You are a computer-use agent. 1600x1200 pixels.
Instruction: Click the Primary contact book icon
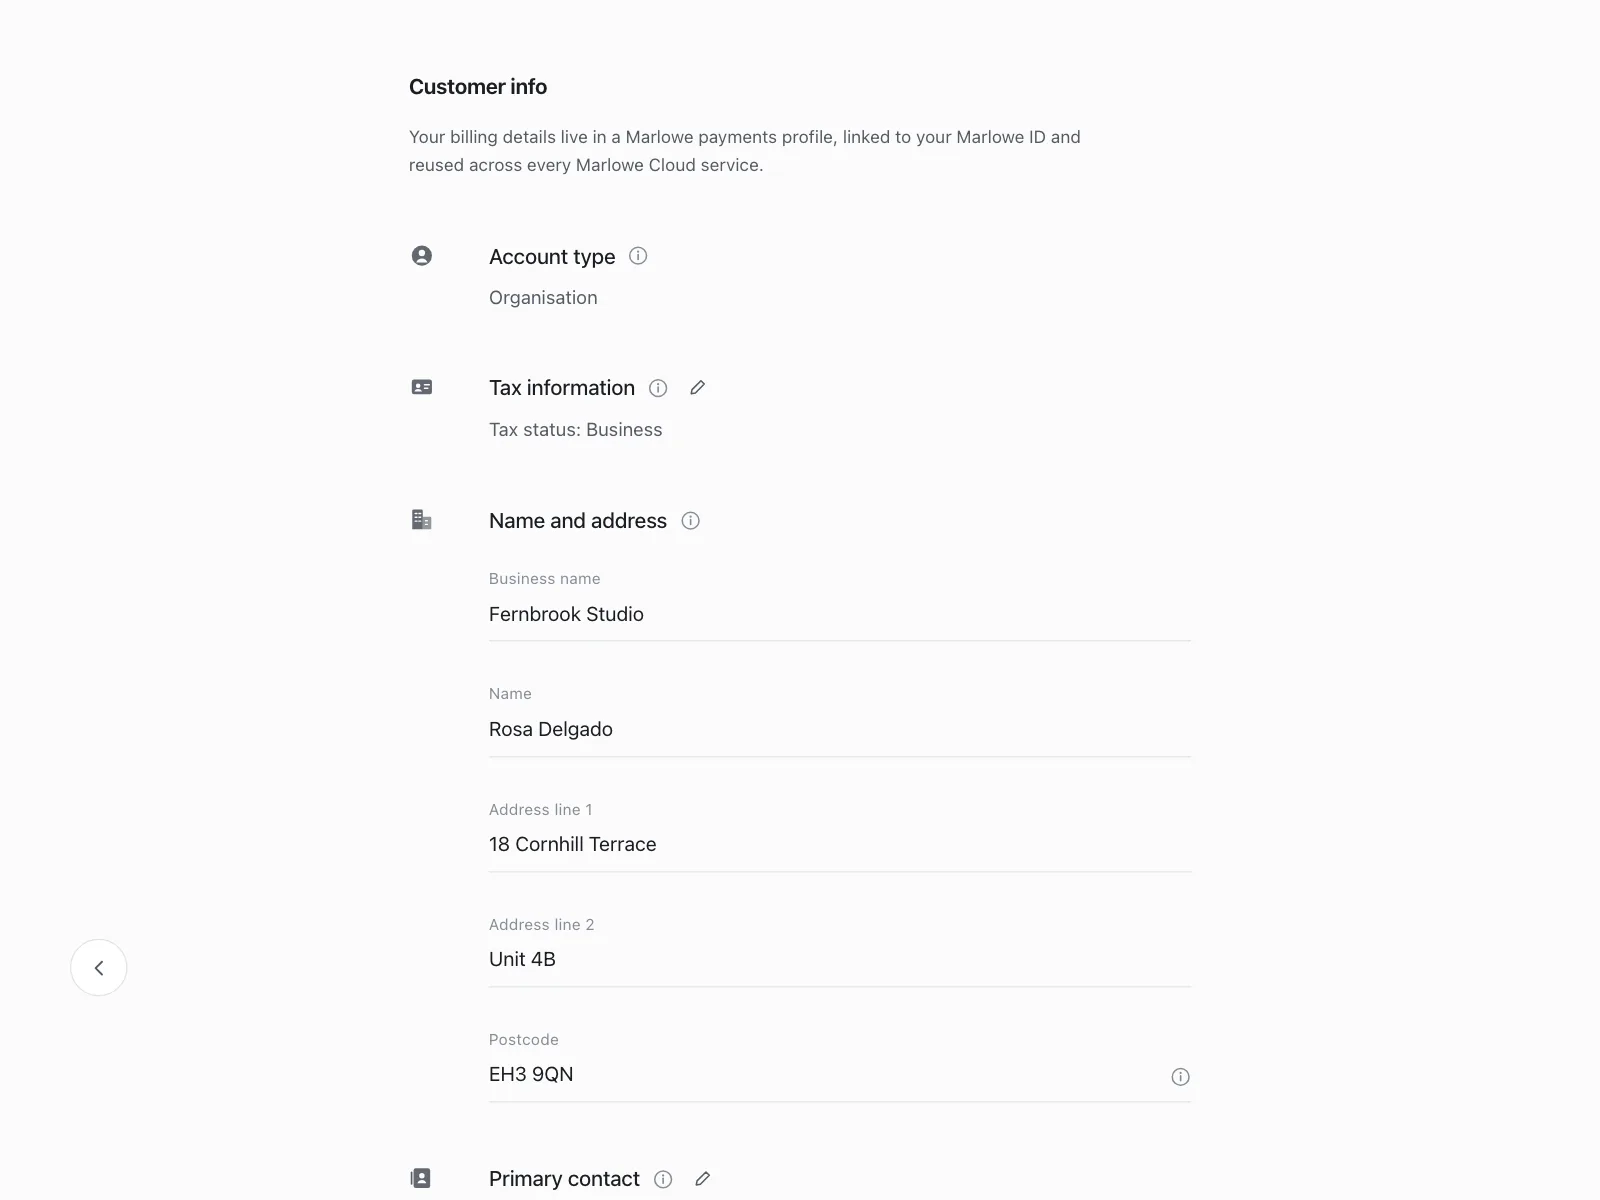(x=421, y=1178)
